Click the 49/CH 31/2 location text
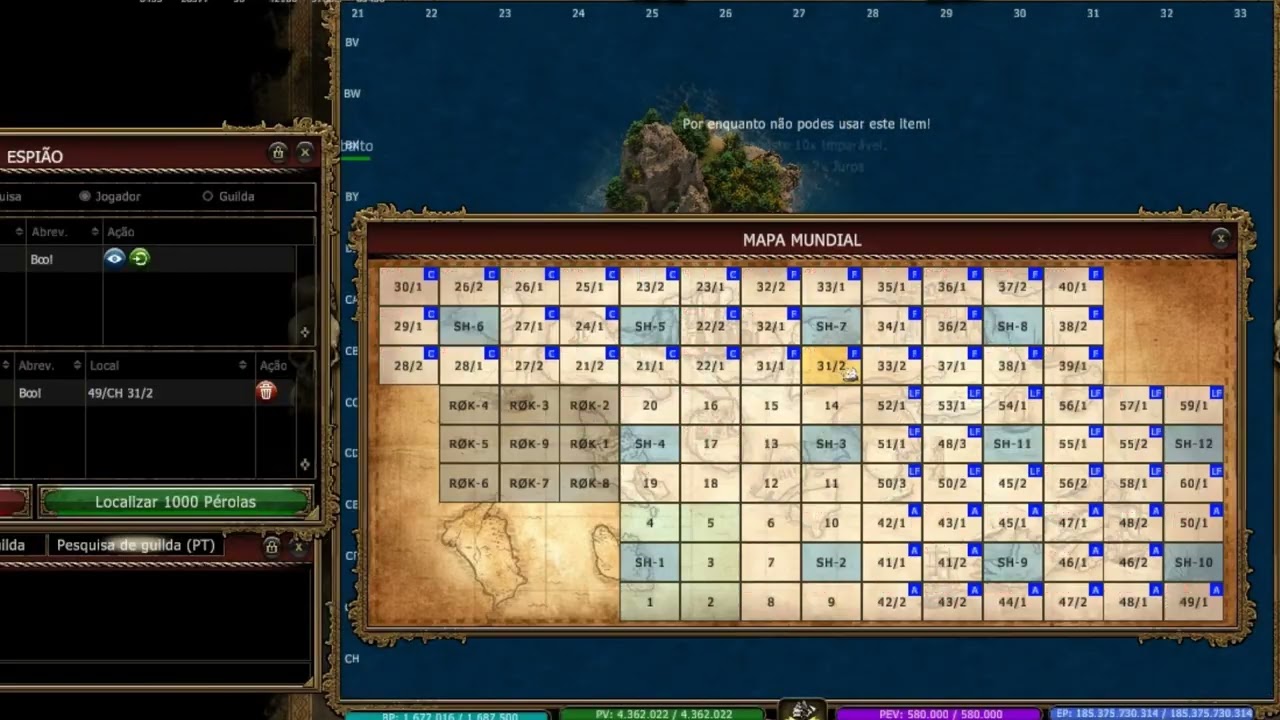The image size is (1280, 720). click(120, 393)
